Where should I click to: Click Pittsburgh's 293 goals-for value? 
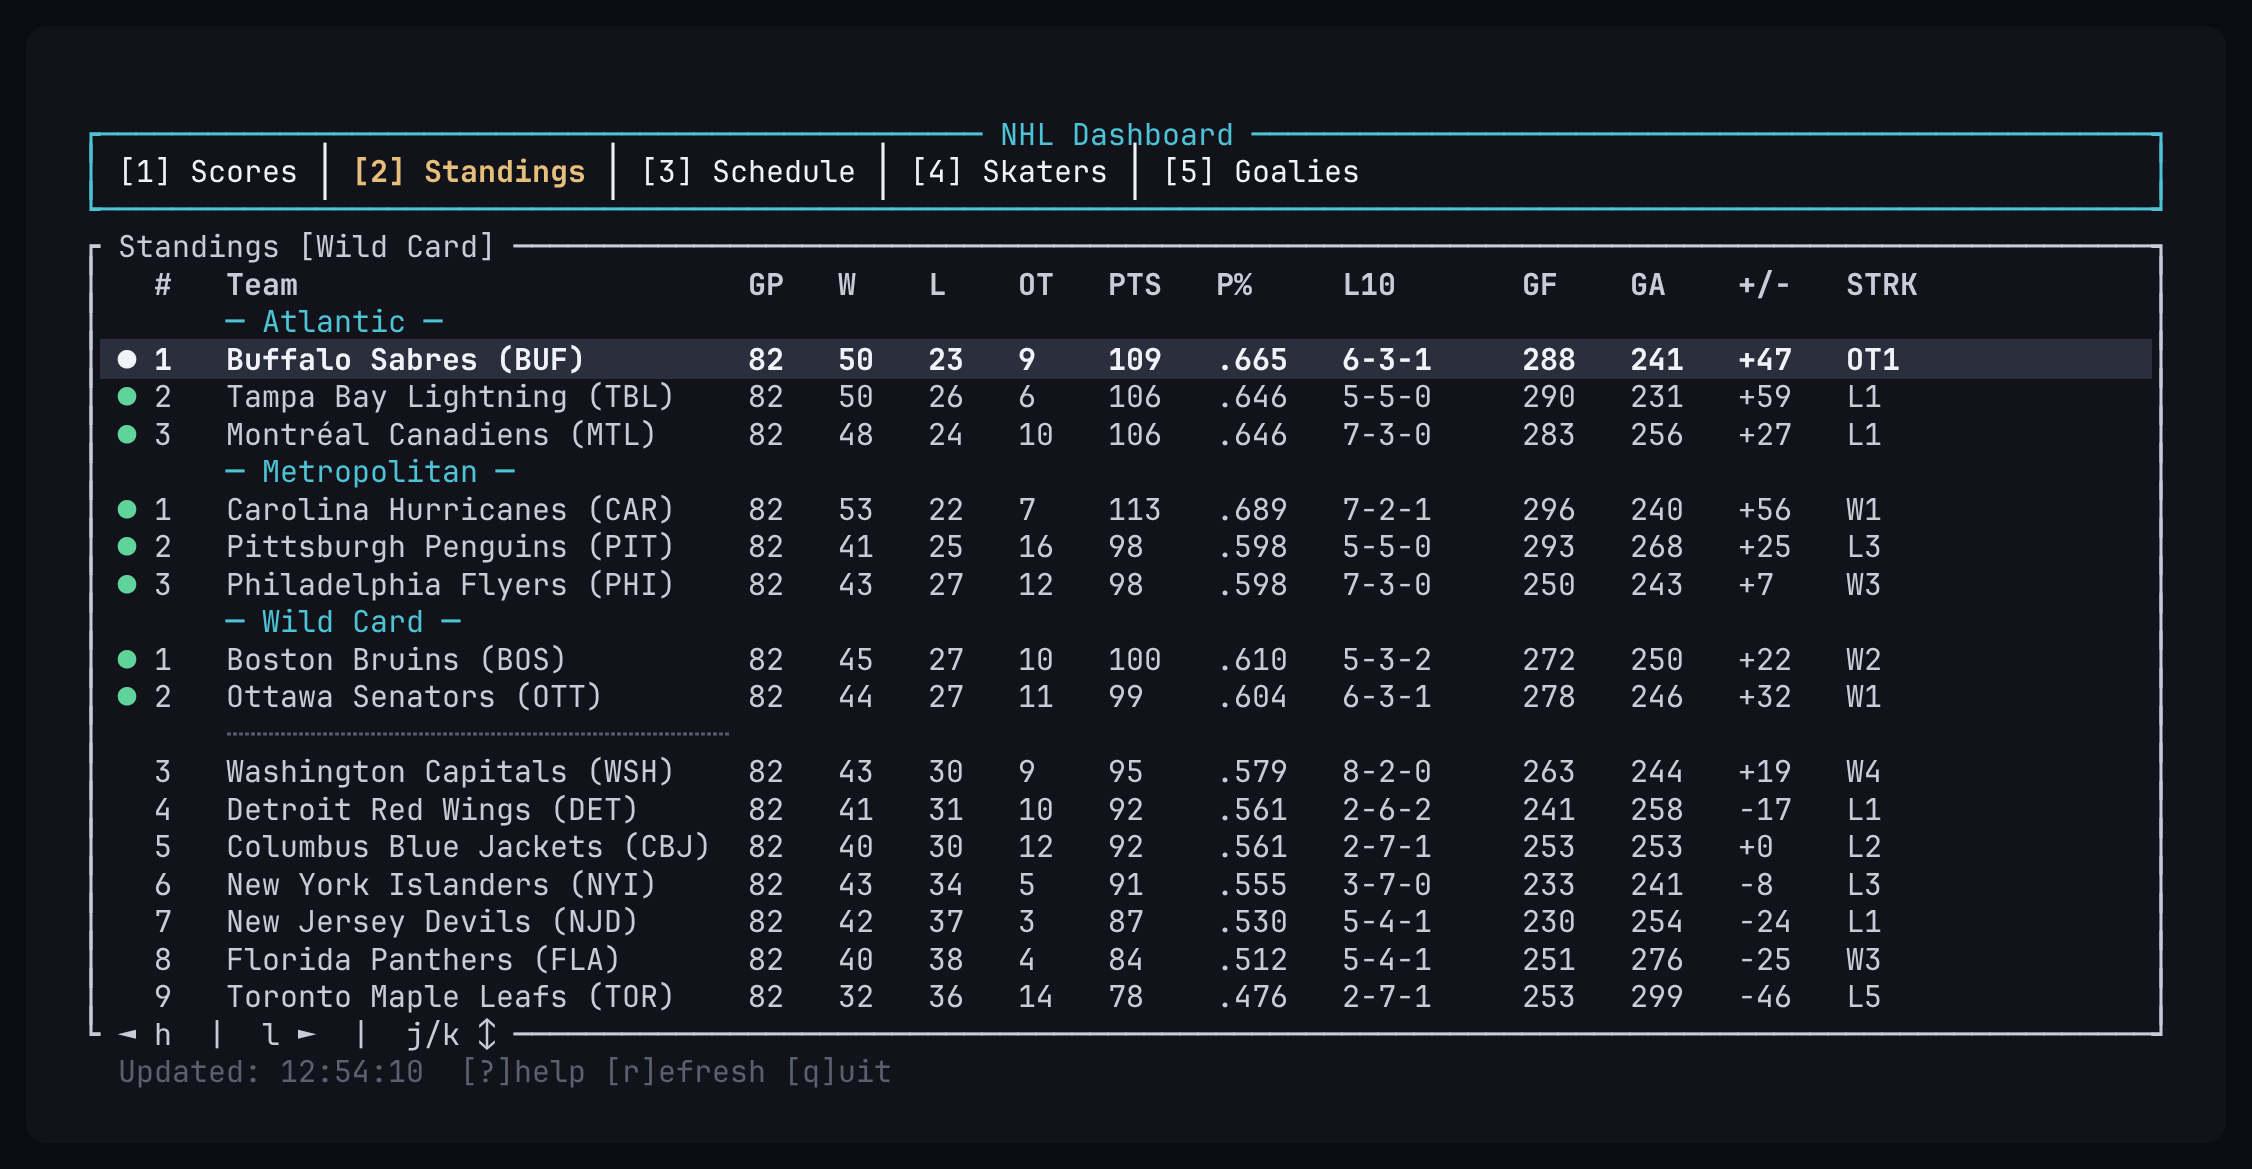(x=1549, y=547)
